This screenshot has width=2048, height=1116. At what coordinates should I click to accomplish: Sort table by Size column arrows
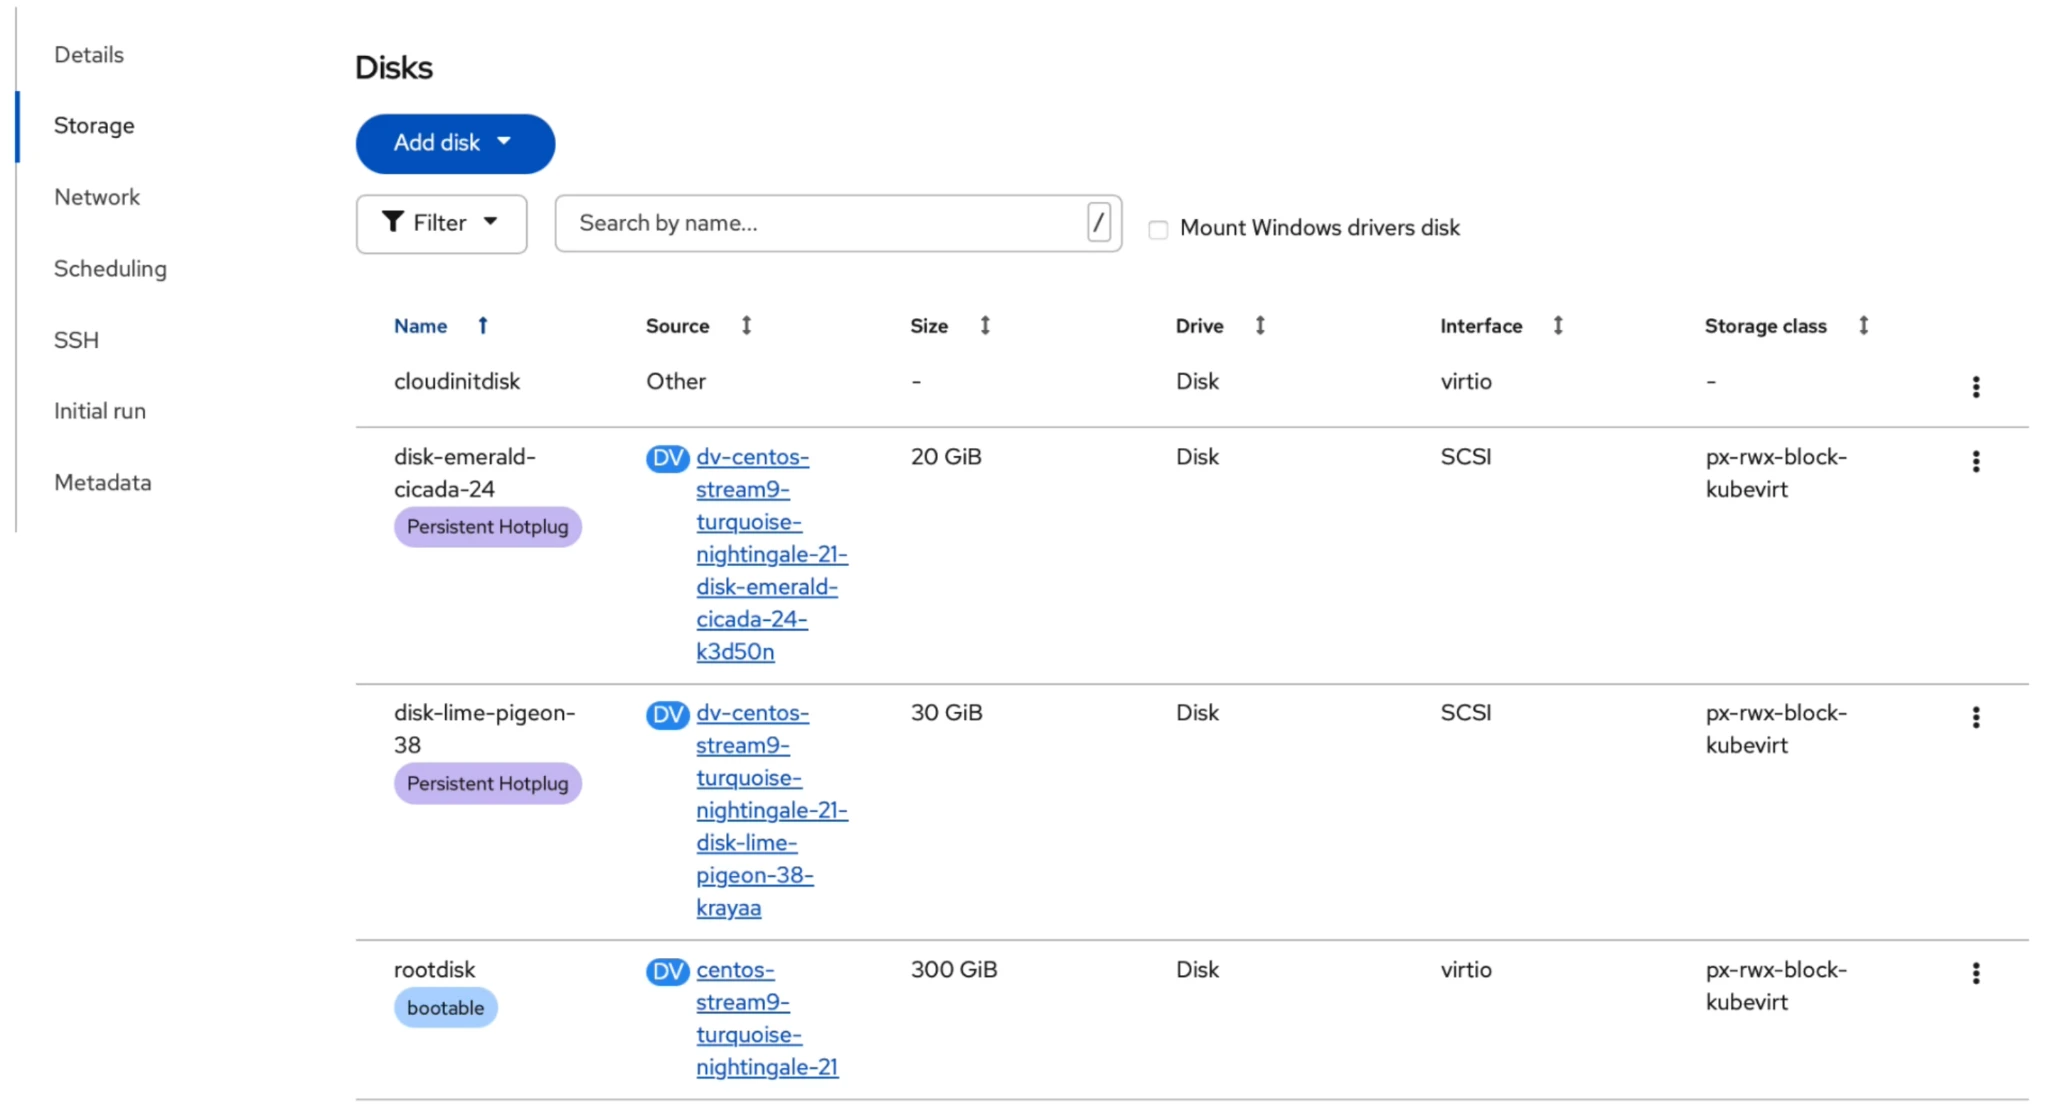click(985, 325)
